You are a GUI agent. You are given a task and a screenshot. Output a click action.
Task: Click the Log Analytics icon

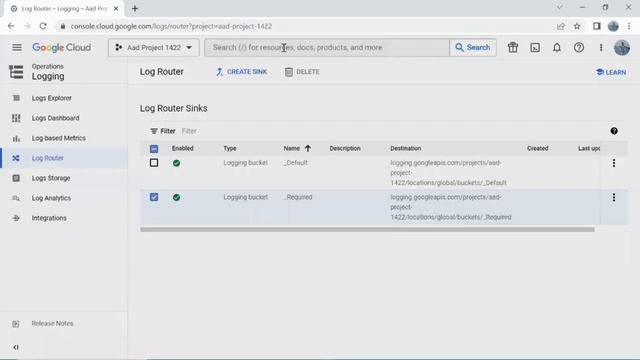pos(16,198)
